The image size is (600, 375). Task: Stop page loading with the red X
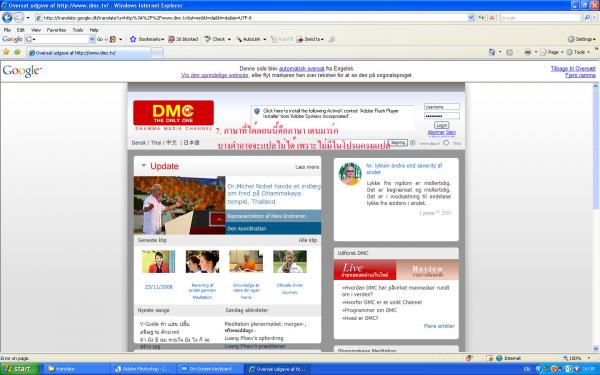(492, 18)
